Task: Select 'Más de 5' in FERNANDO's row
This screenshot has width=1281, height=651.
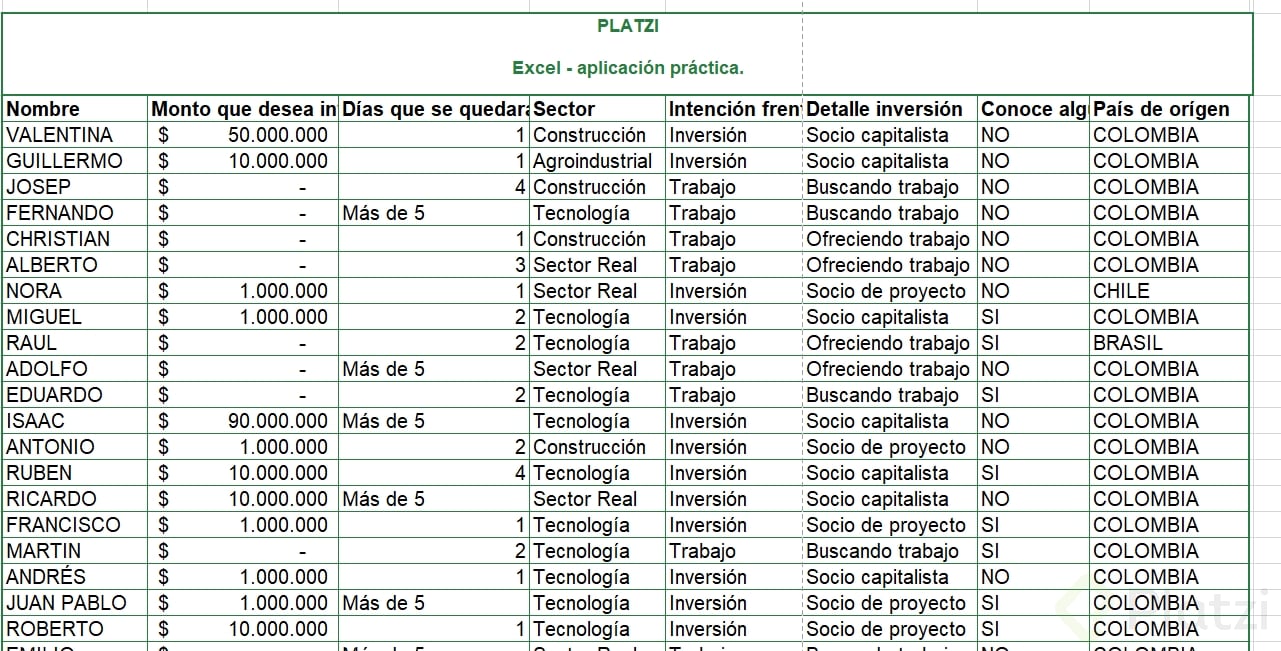Action: pos(384,213)
